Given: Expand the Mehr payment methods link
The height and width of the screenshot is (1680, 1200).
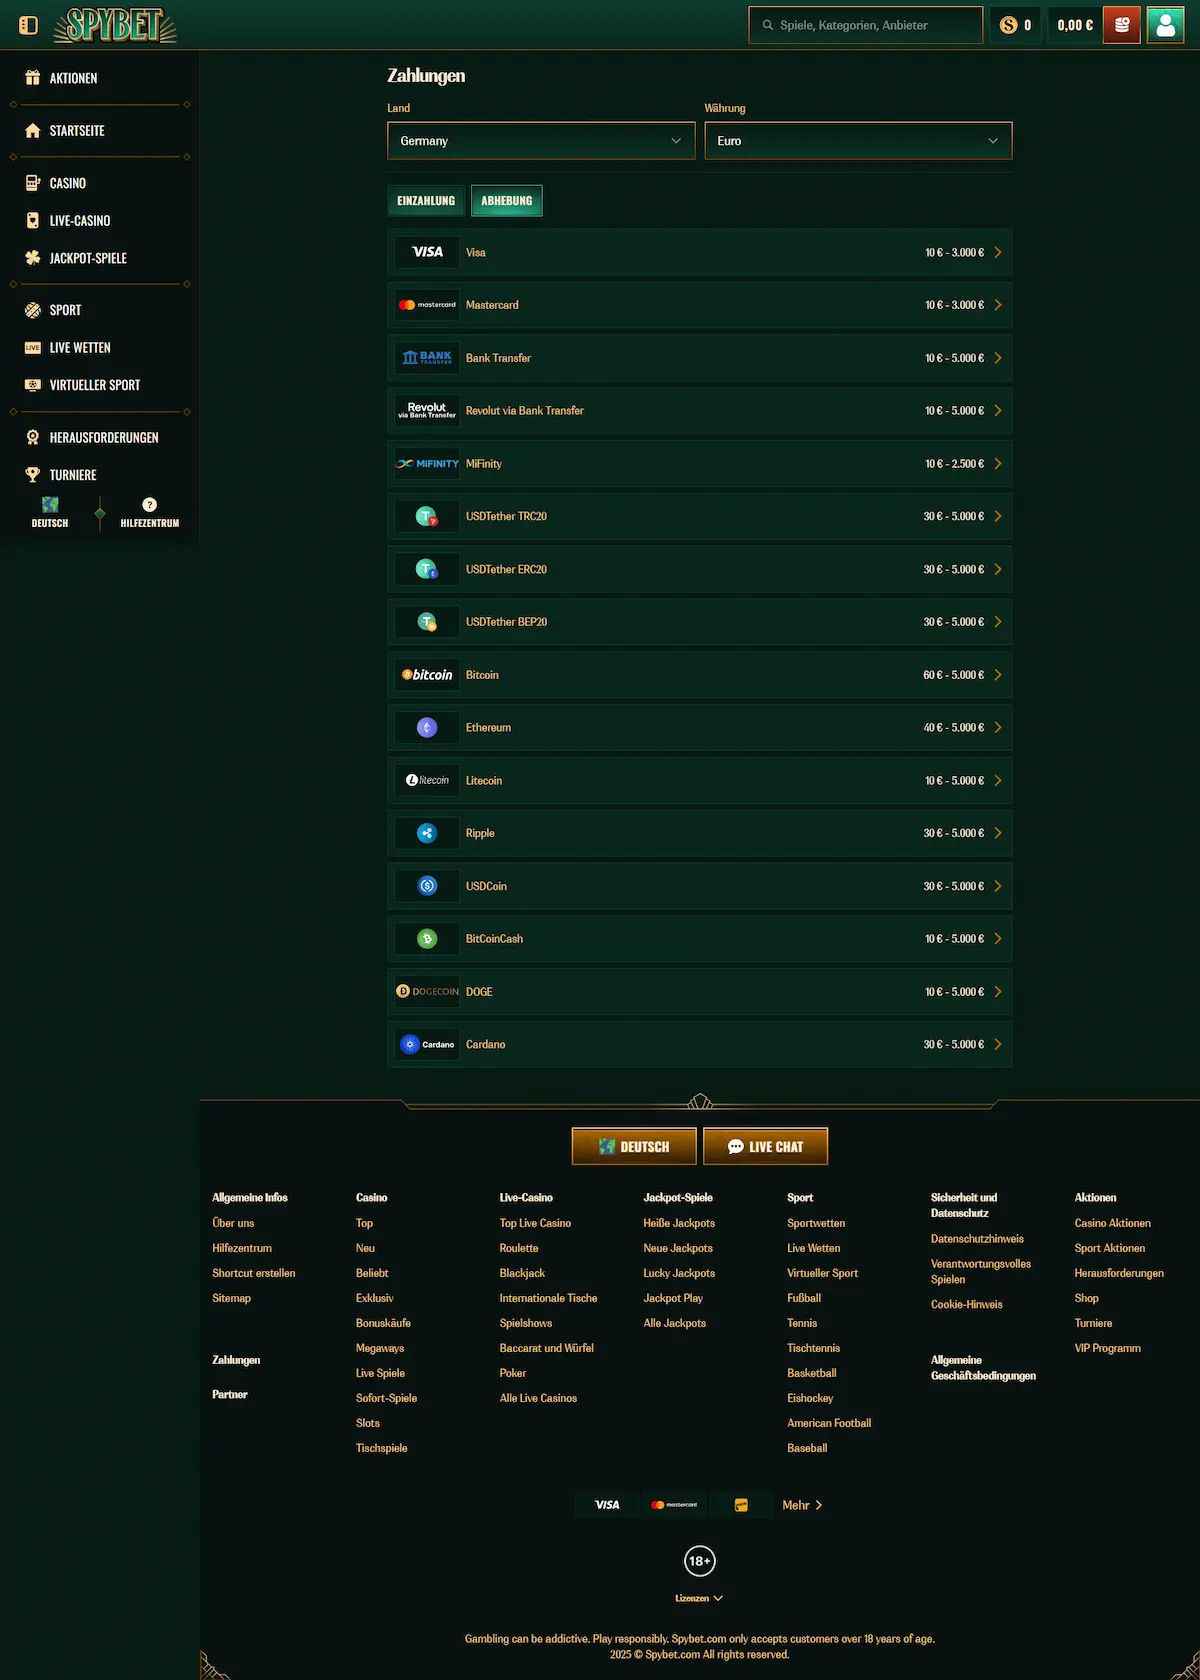Looking at the screenshot, I should tap(802, 1505).
